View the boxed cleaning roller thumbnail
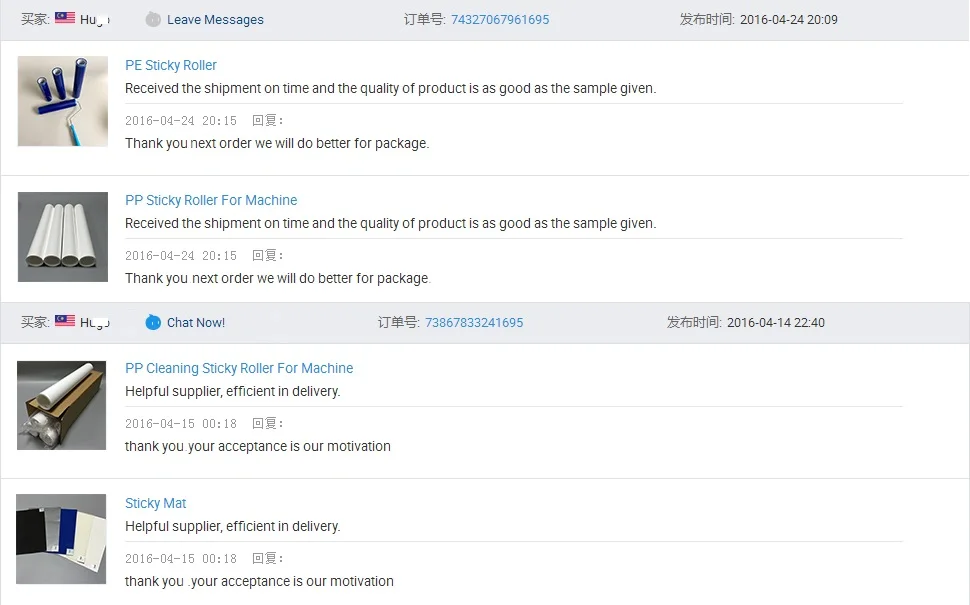 tap(62, 405)
